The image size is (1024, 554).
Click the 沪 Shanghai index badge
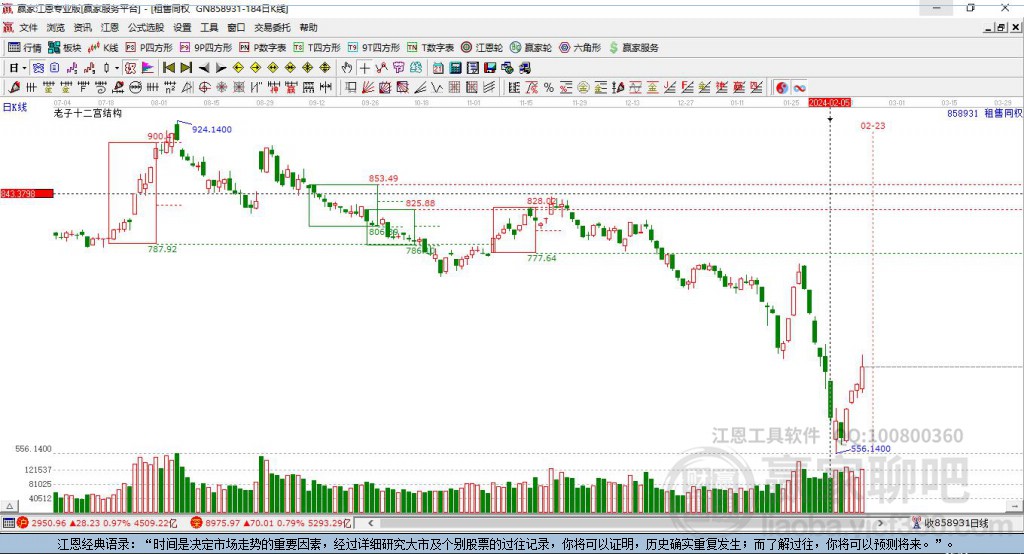tap(23, 523)
